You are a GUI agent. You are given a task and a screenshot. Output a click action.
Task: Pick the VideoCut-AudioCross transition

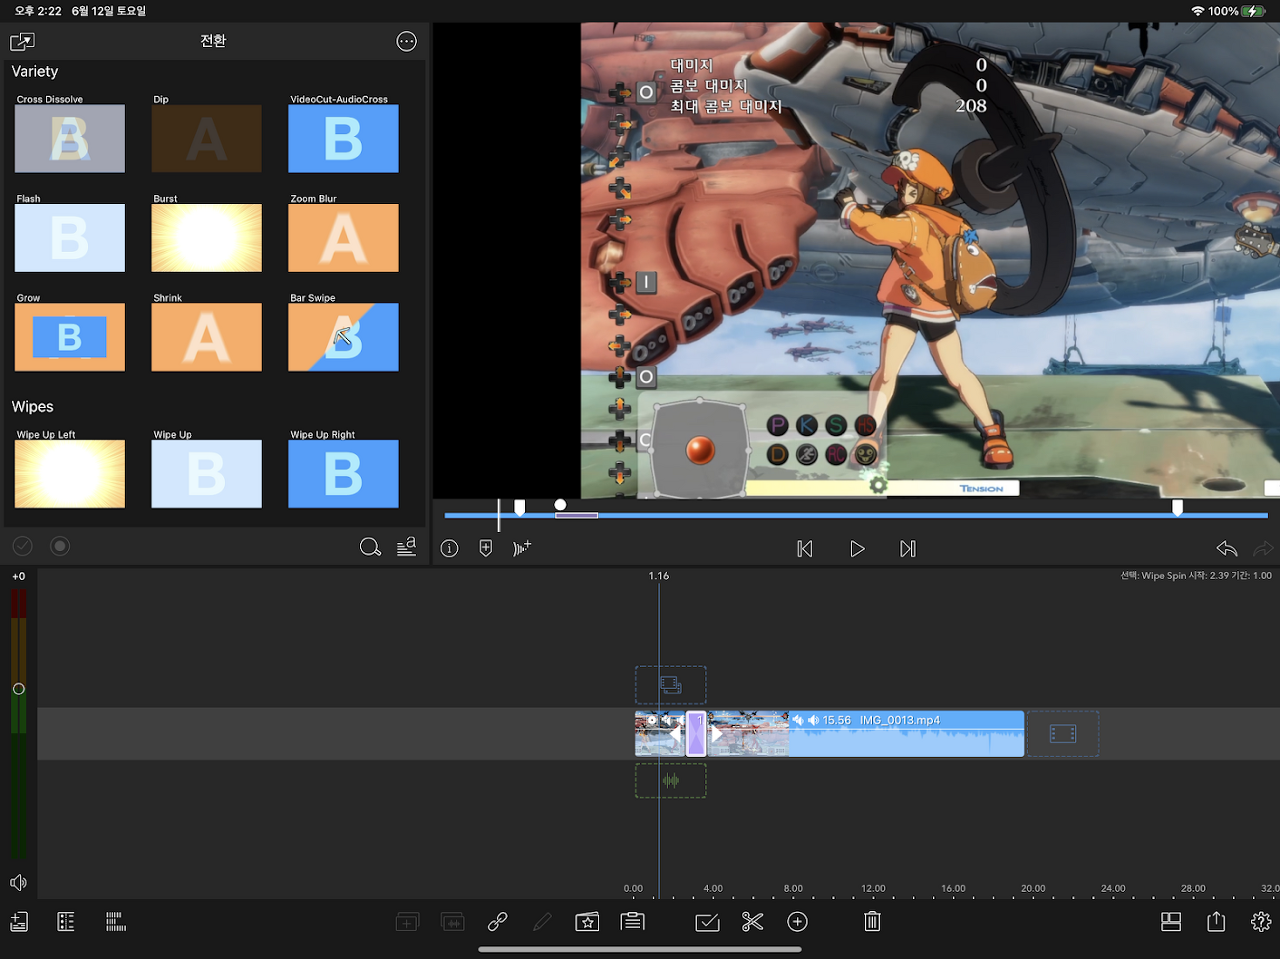[343, 139]
